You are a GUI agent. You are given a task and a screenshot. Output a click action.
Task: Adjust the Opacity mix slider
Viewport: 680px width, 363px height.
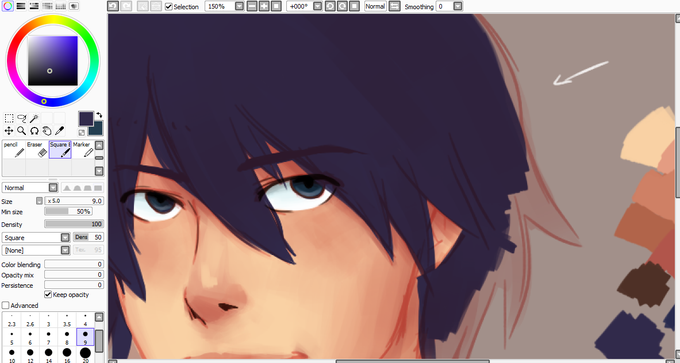click(x=74, y=275)
